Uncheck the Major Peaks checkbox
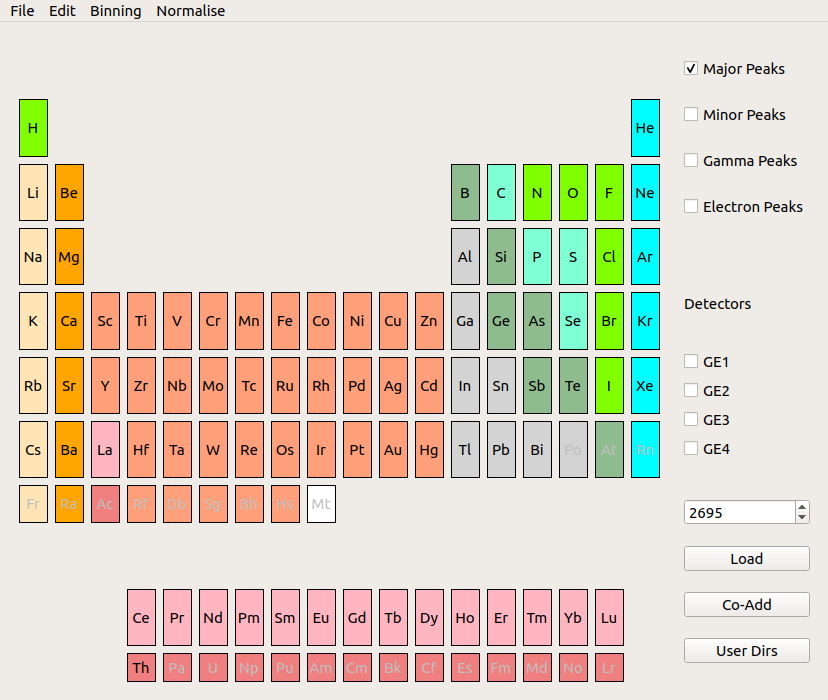The width and height of the screenshot is (828, 700). click(691, 69)
